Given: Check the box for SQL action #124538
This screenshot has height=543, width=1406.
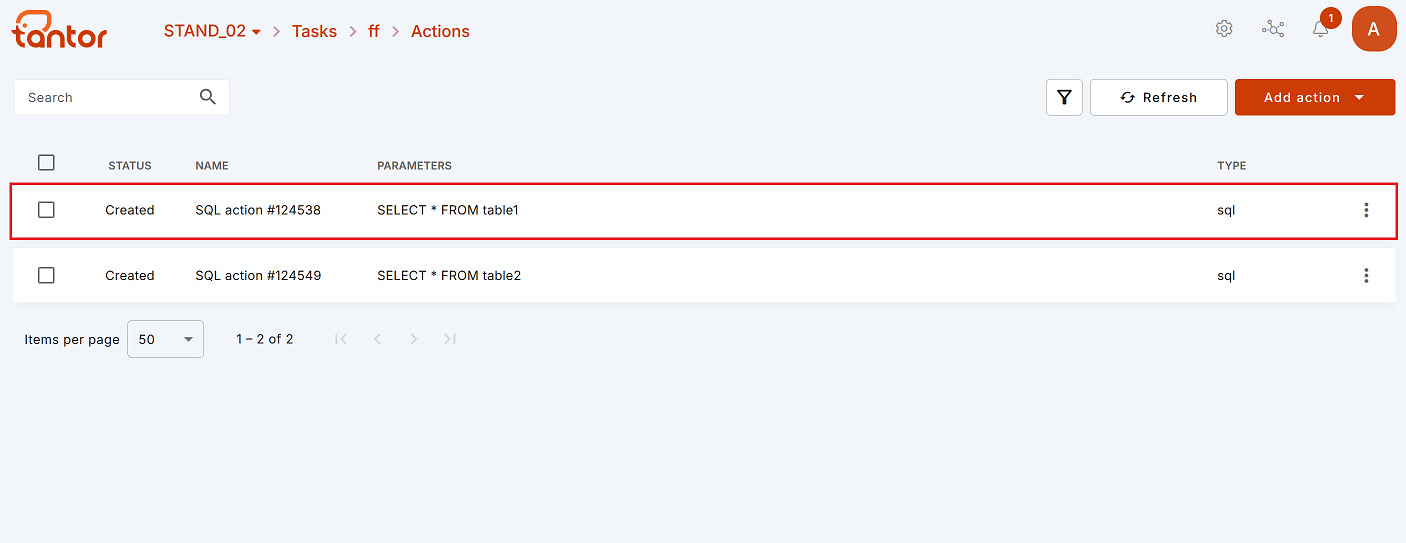Looking at the screenshot, I should [x=46, y=210].
